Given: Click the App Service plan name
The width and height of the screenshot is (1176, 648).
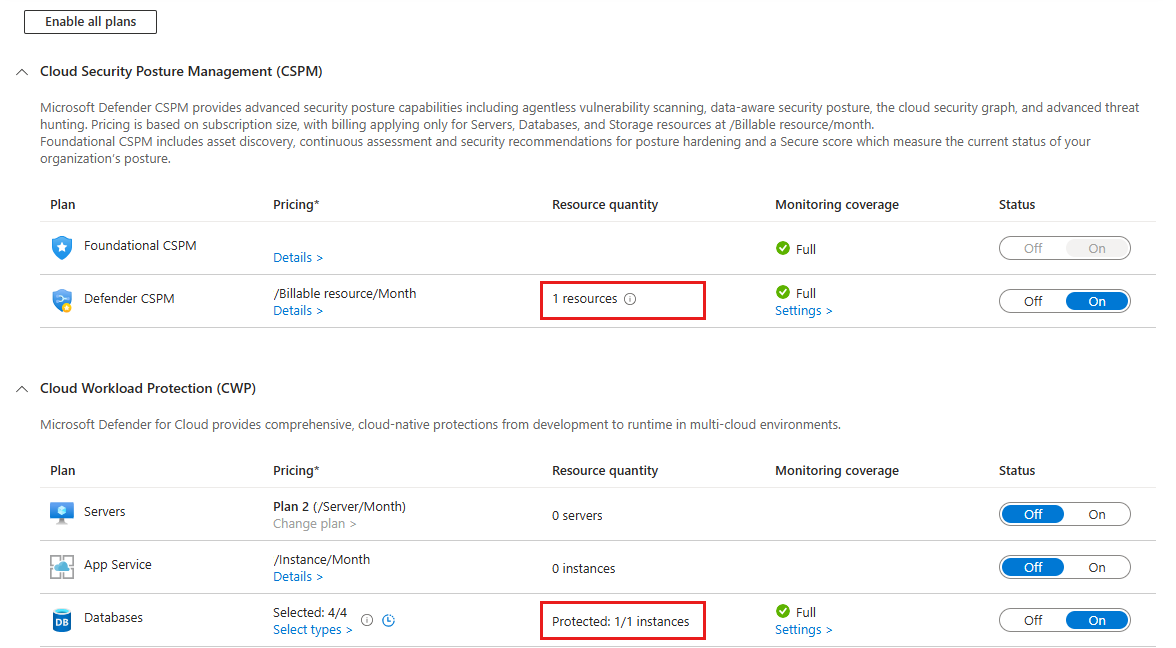Looking at the screenshot, I should (x=118, y=565).
